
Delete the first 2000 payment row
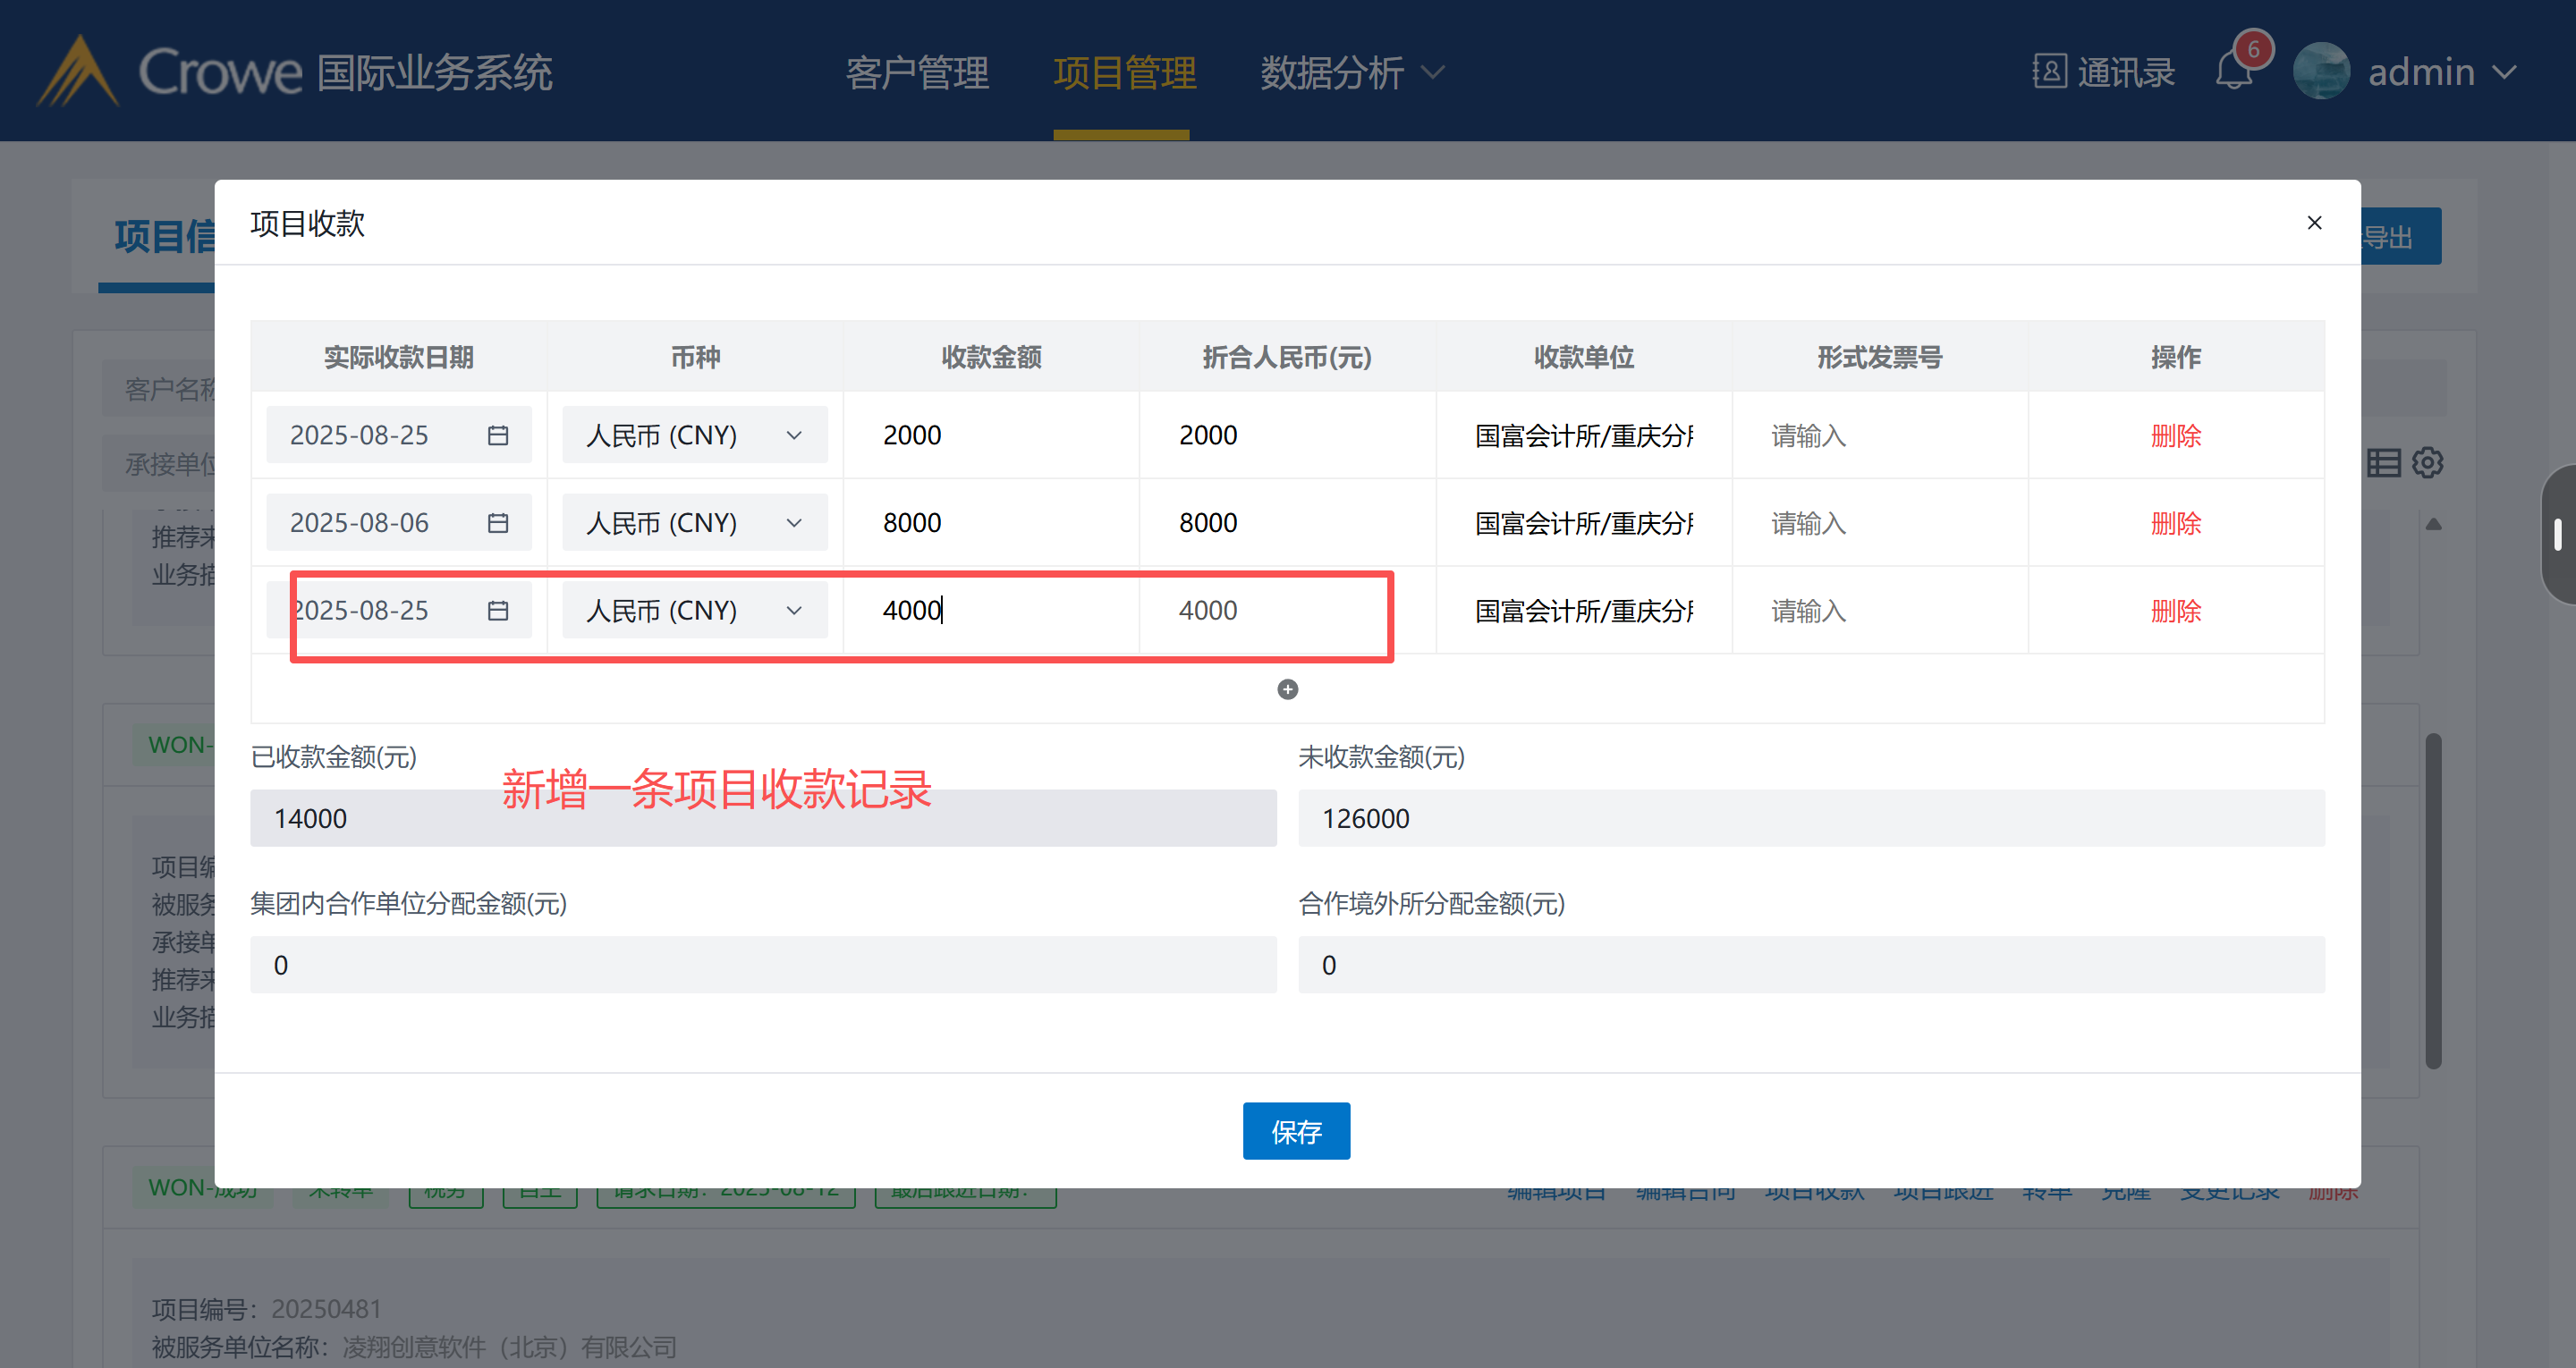2175,435
